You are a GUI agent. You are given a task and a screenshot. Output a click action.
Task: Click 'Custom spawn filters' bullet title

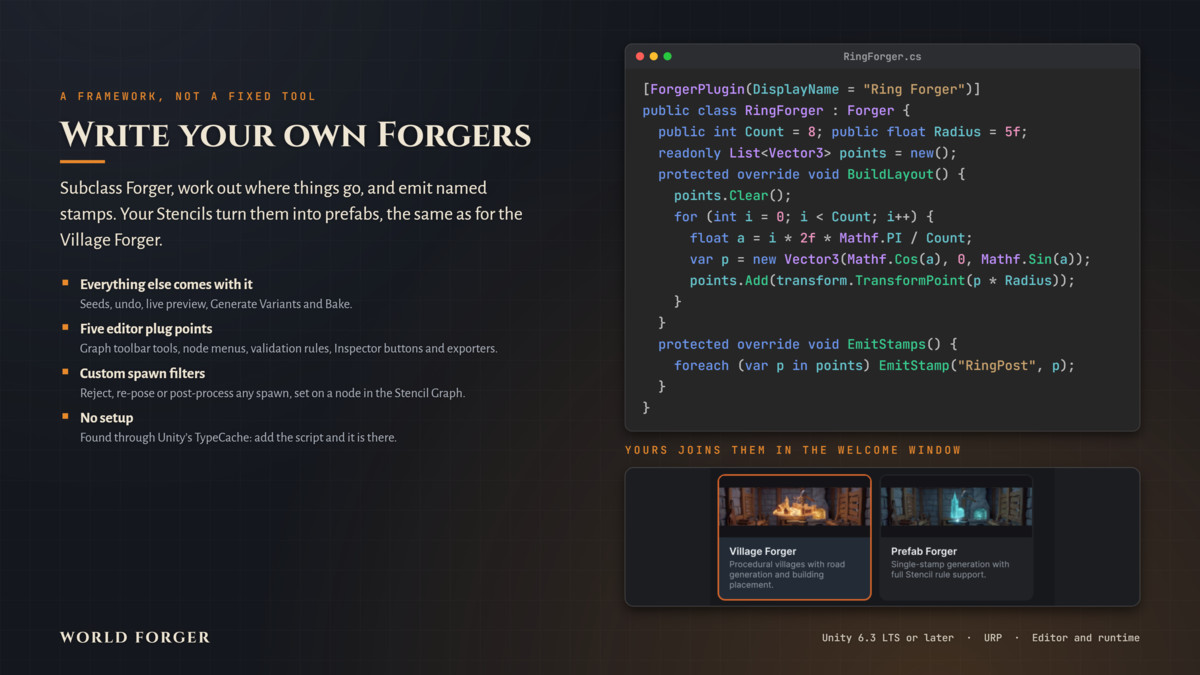[143, 373]
